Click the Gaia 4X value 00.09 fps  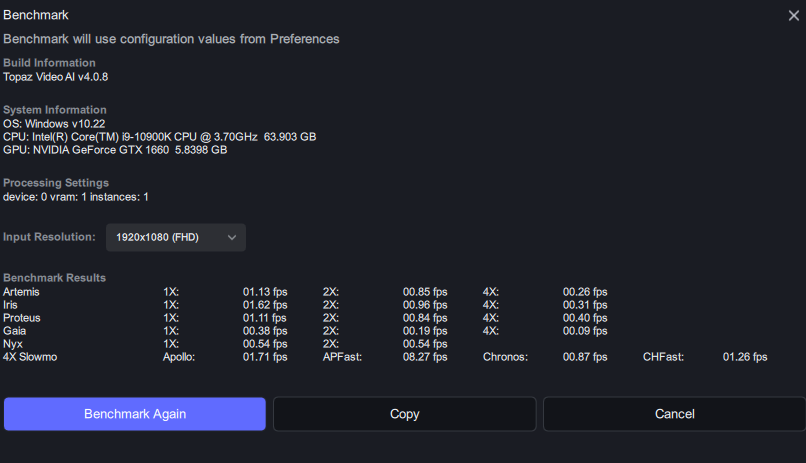pos(585,331)
